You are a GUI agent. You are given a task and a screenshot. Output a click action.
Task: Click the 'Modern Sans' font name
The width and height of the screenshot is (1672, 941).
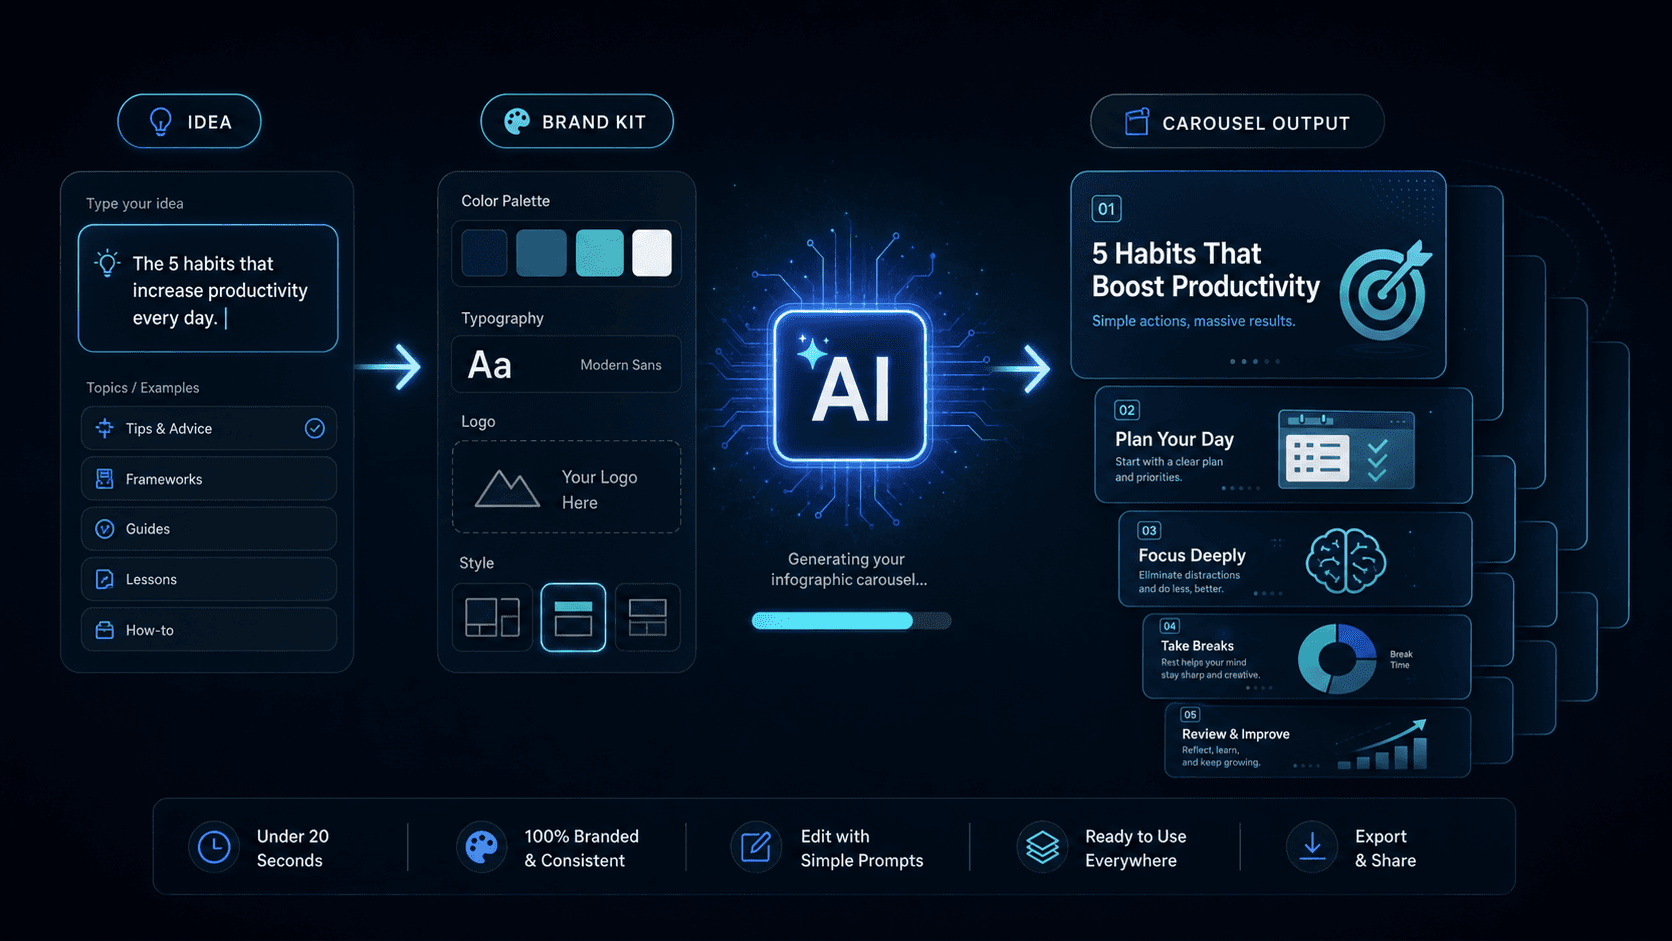coord(621,365)
